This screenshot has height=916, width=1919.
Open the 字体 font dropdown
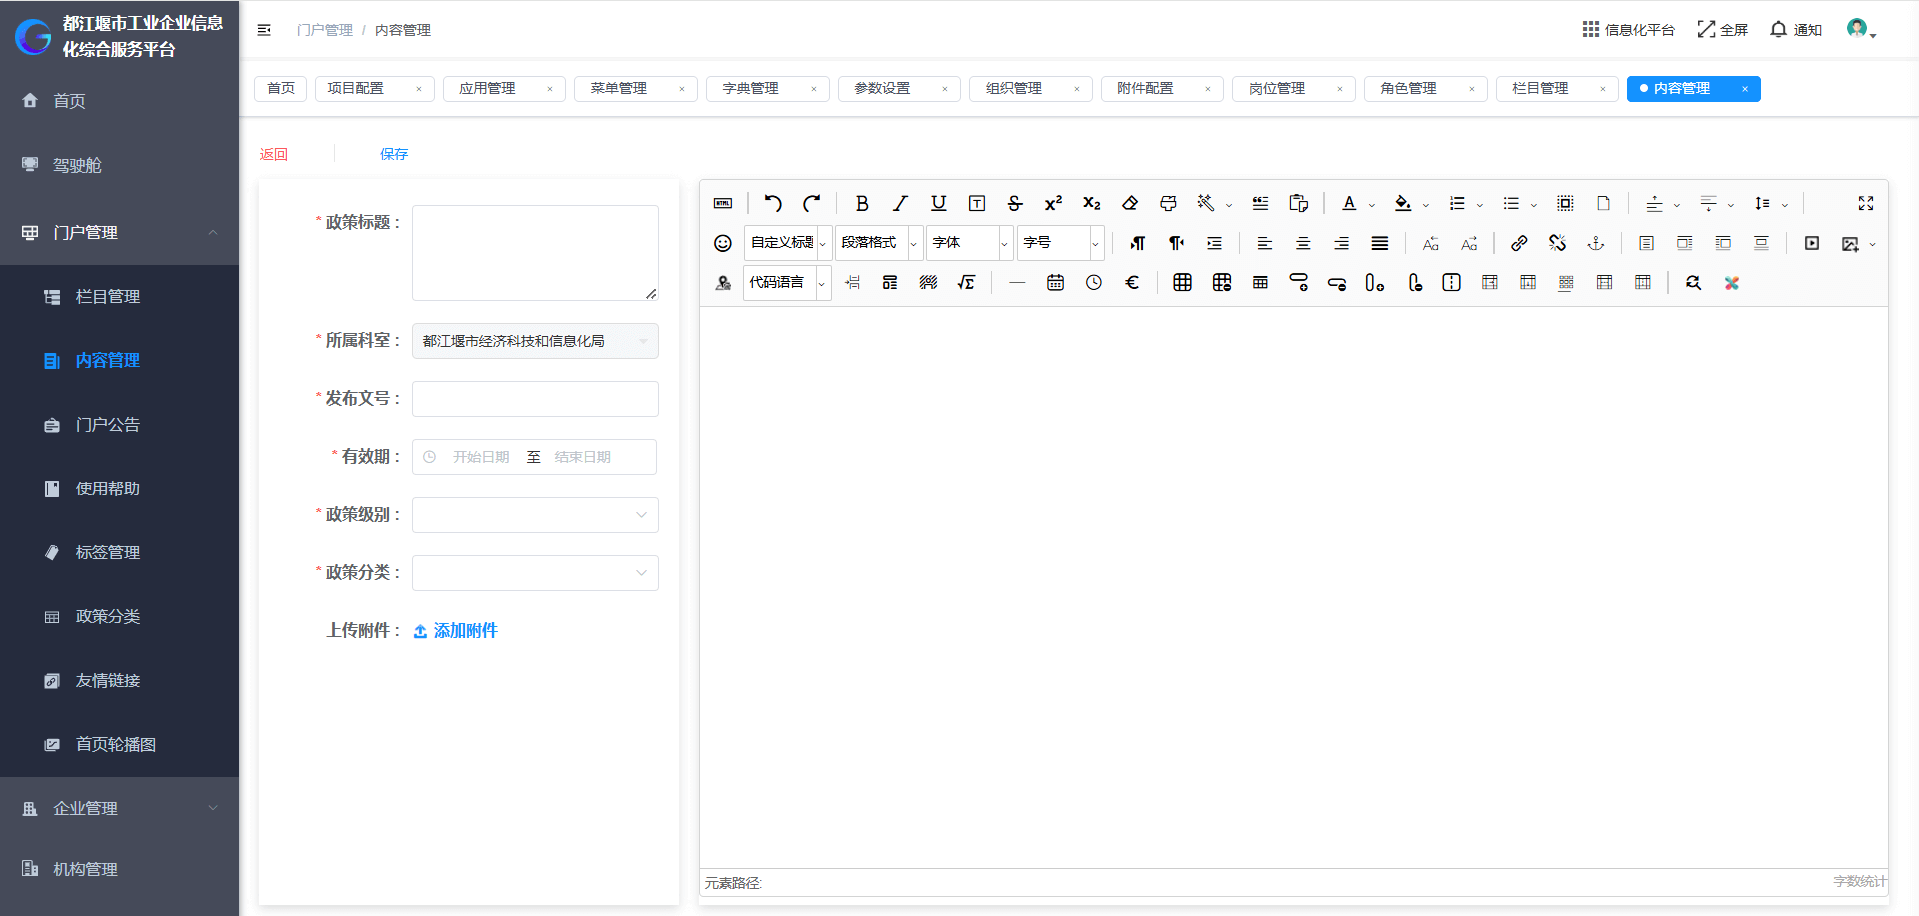pyautogui.click(x=968, y=243)
